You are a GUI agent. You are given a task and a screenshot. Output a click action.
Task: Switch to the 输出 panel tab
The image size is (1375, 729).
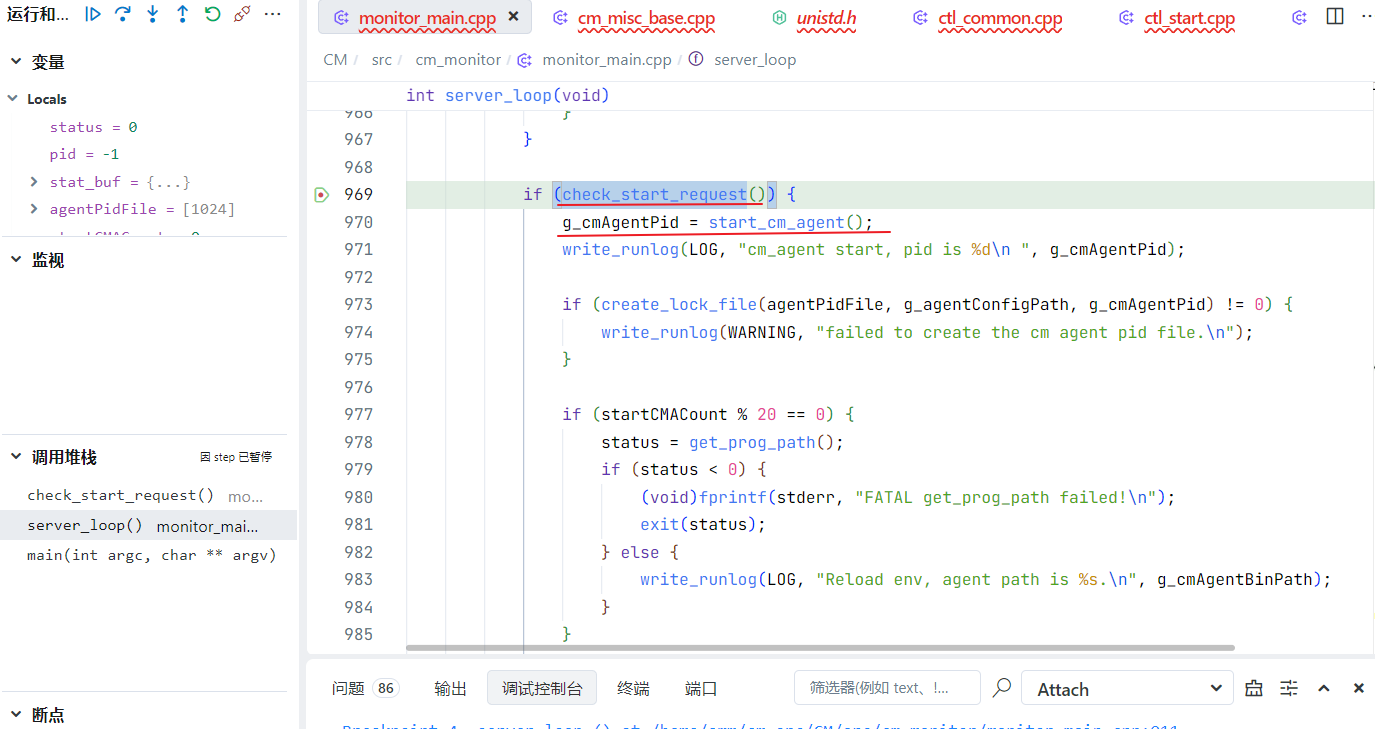click(451, 688)
